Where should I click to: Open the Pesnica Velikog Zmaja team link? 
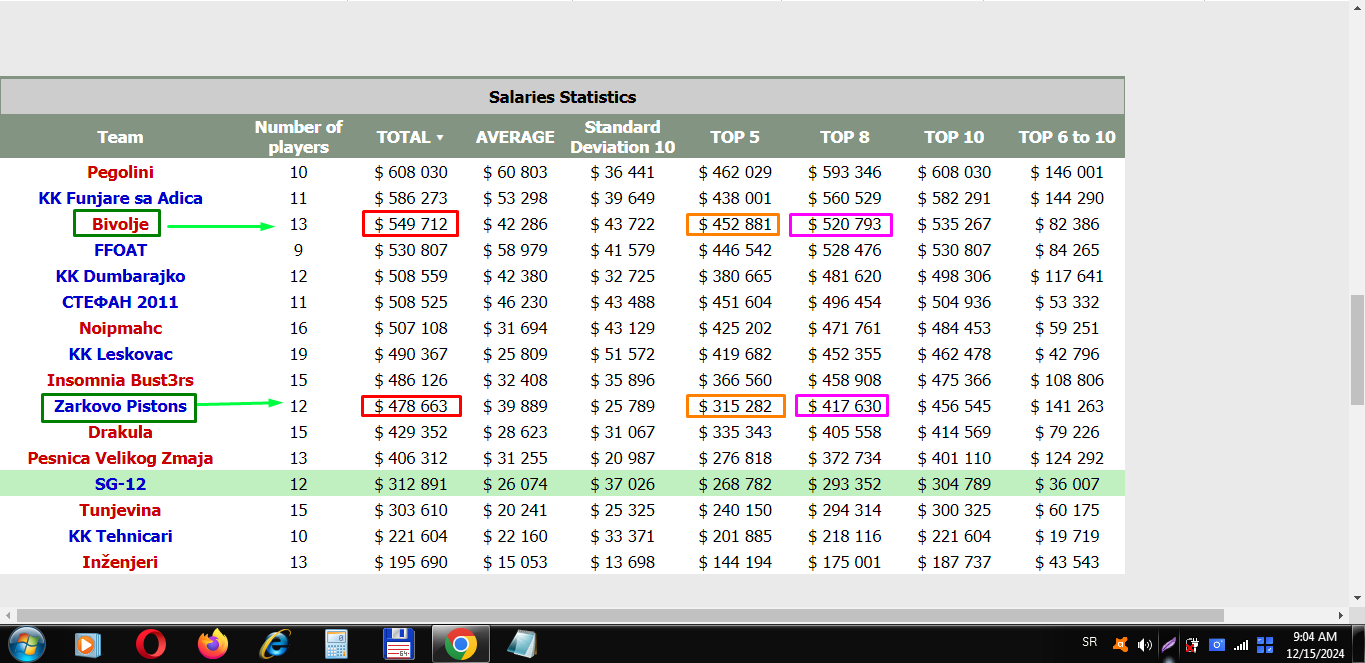click(x=120, y=458)
